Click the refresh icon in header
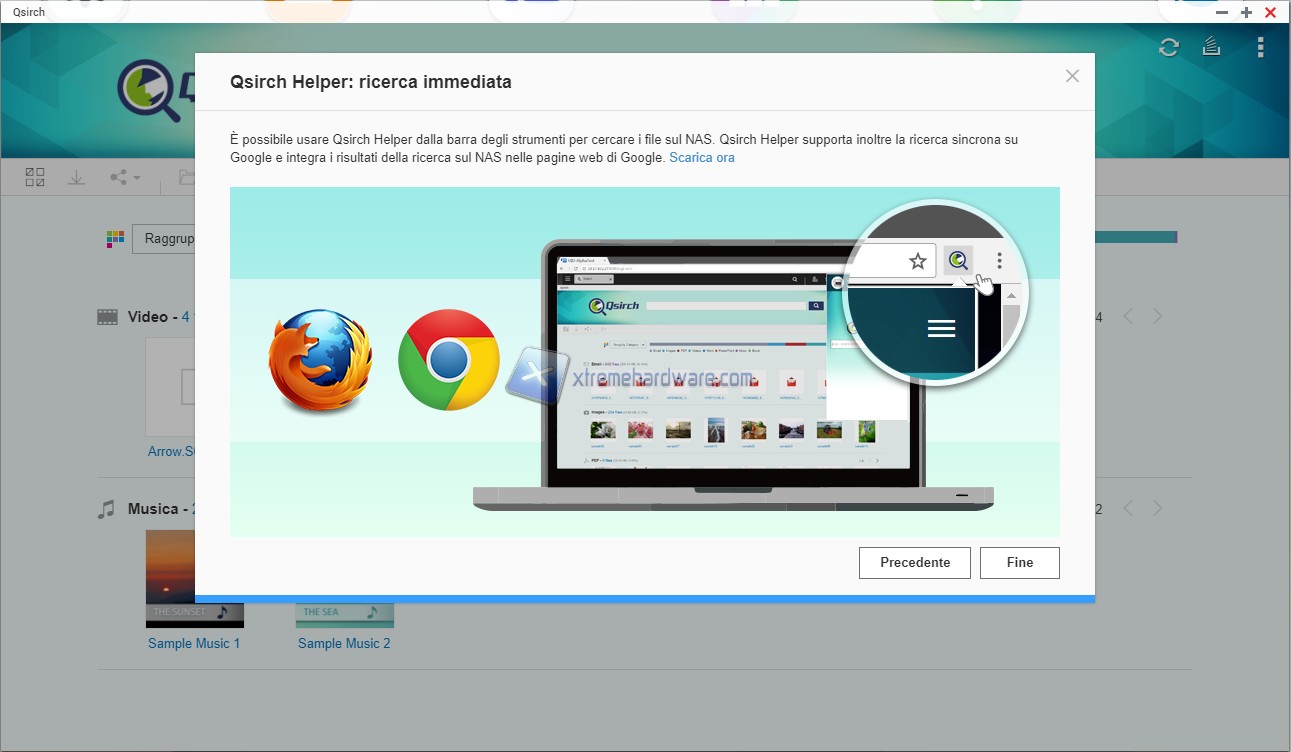The width and height of the screenshot is (1291, 752). coord(1168,47)
